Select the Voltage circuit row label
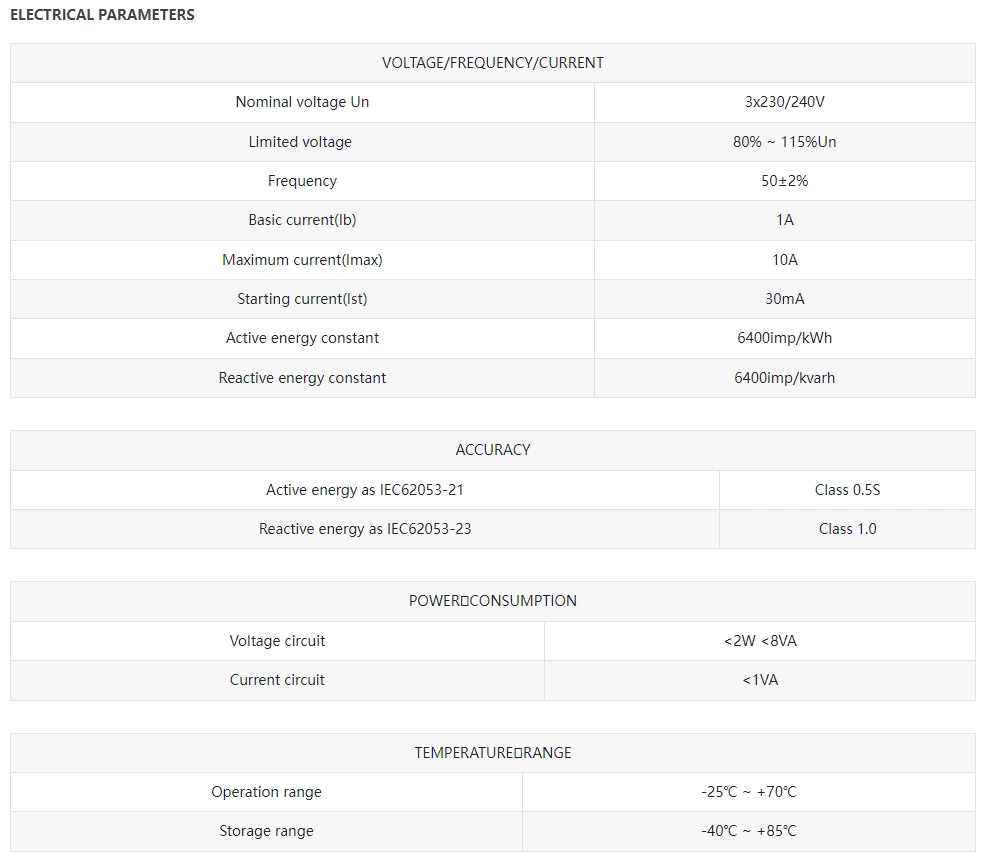Viewport: 991px width, 867px height. pos(277,641)
